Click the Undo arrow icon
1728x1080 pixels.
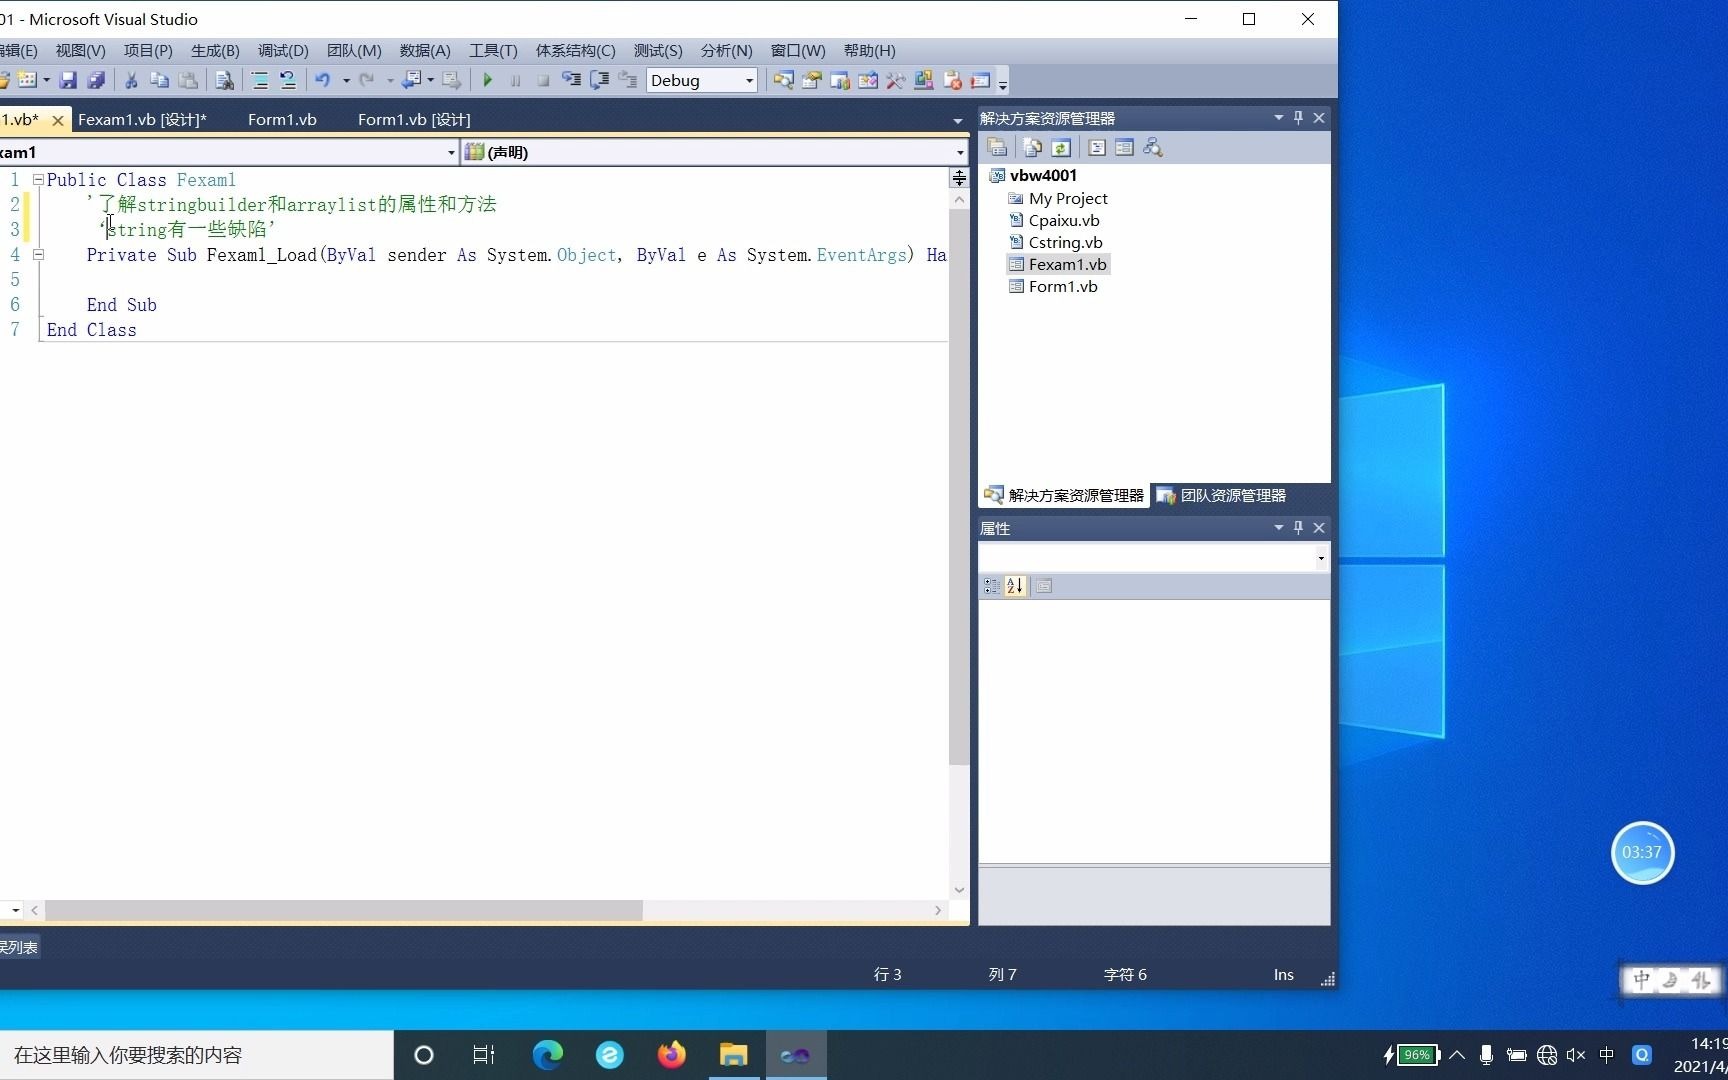323,80
